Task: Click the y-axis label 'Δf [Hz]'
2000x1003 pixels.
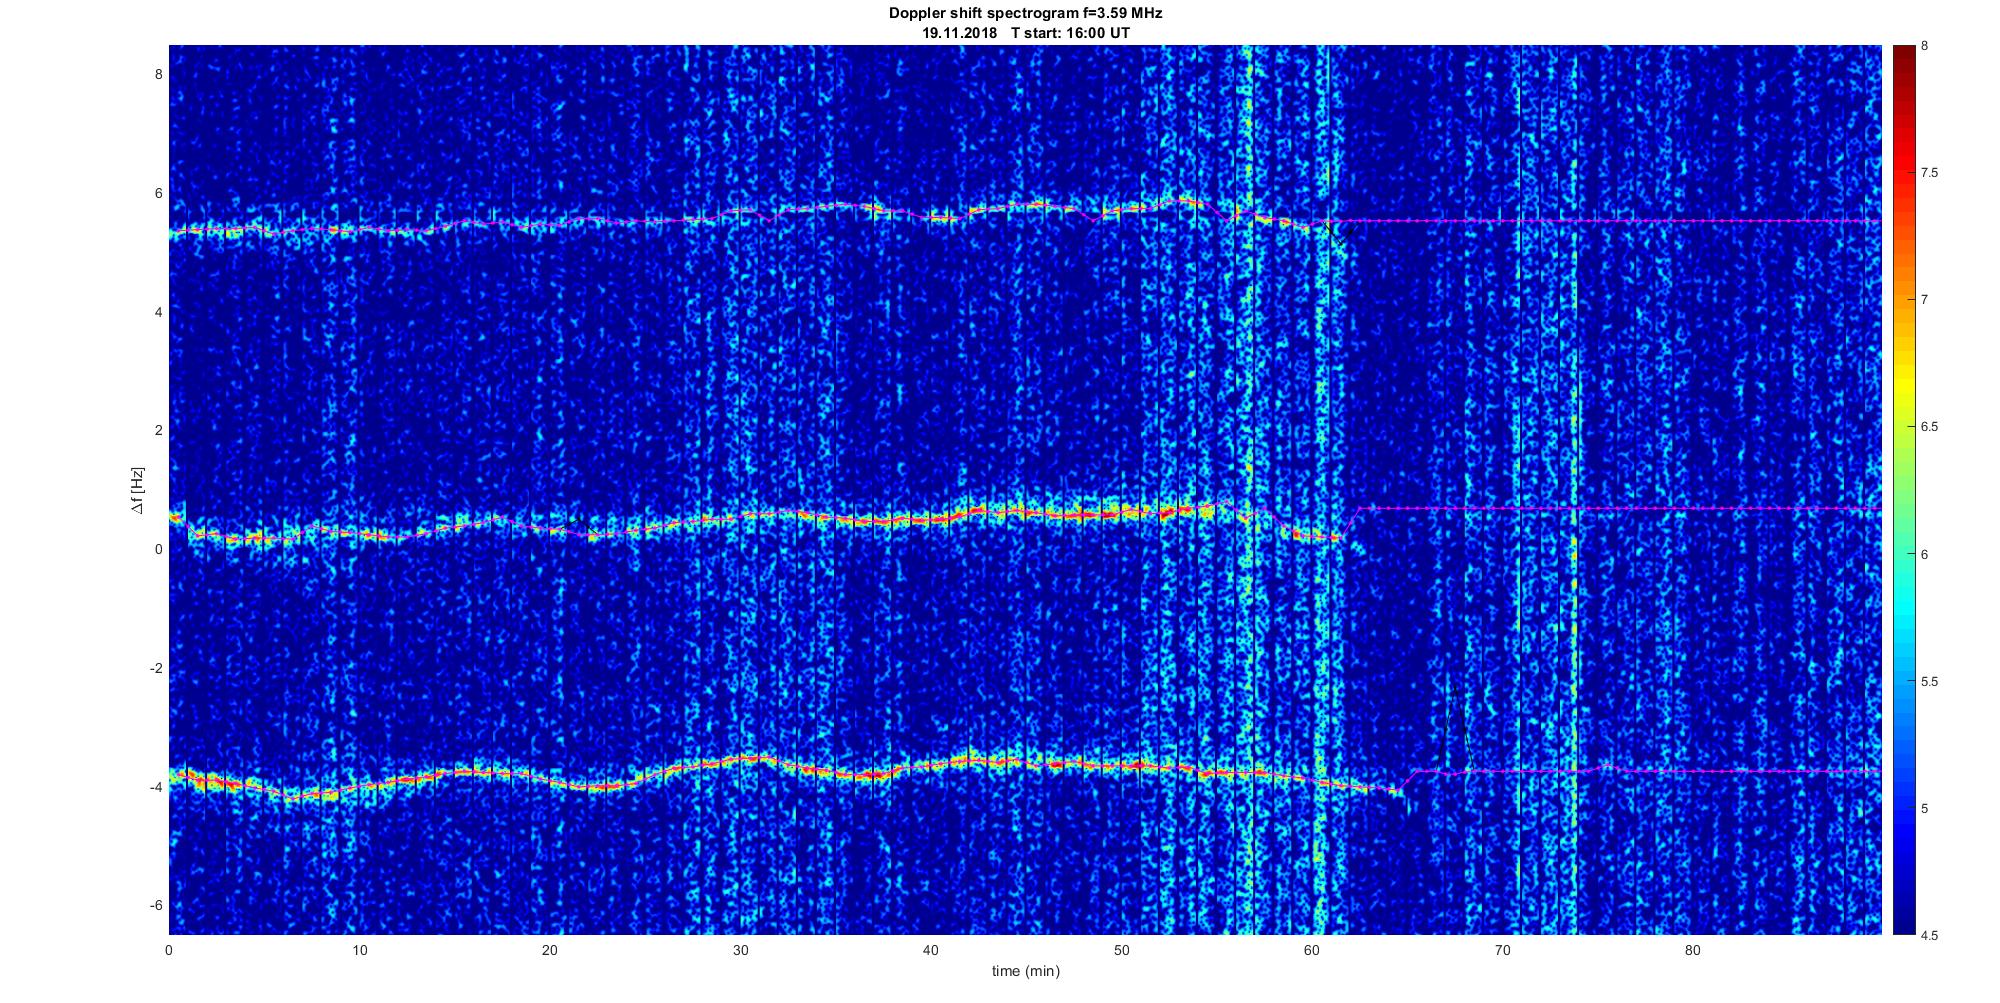Action: 137,490
